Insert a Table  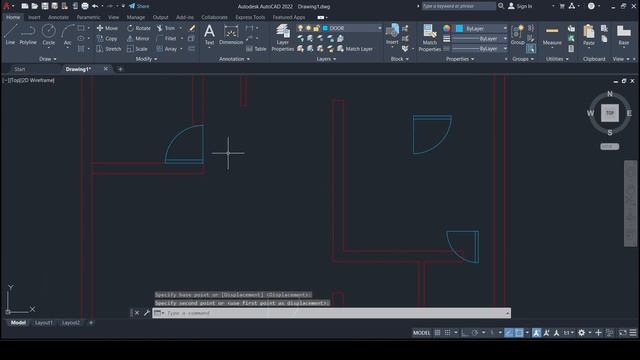pos(256,49)
